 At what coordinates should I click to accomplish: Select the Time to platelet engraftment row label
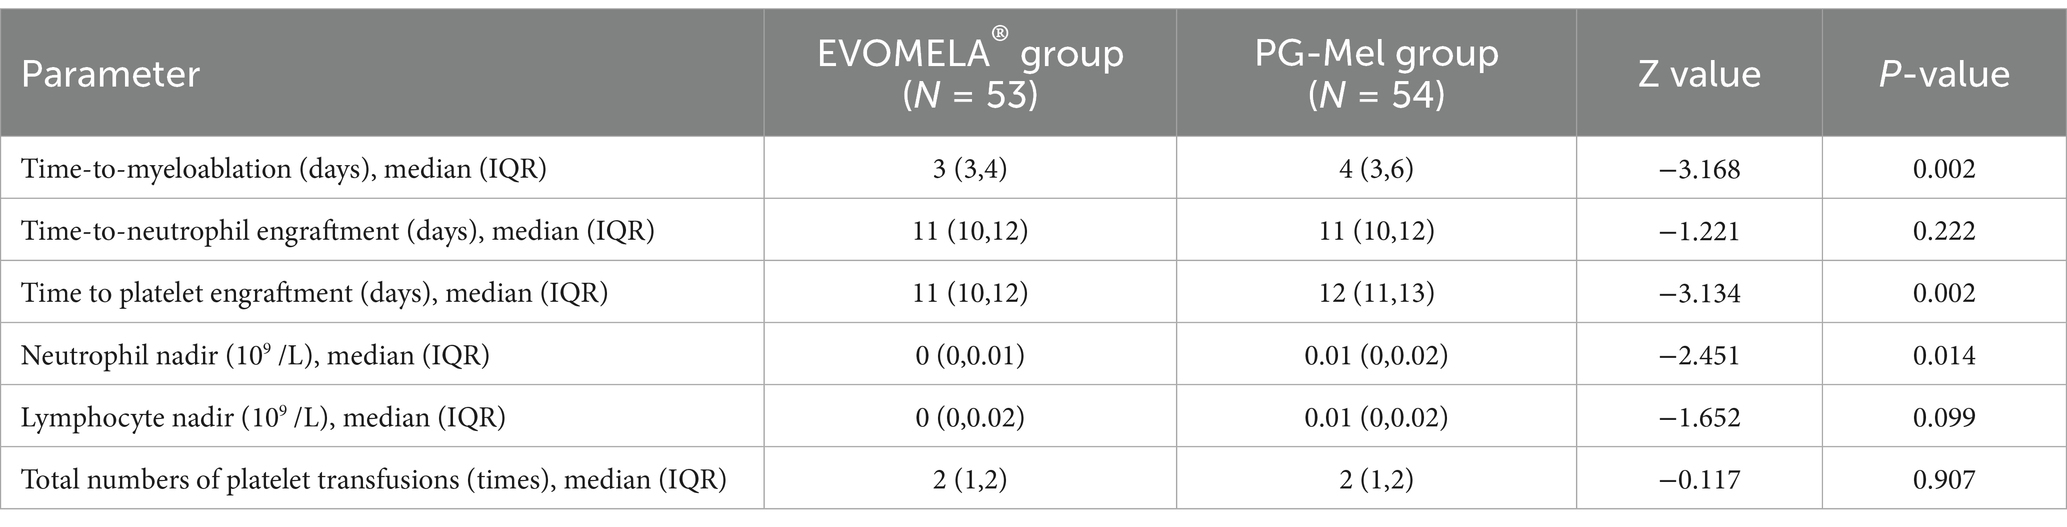point(315,293)
